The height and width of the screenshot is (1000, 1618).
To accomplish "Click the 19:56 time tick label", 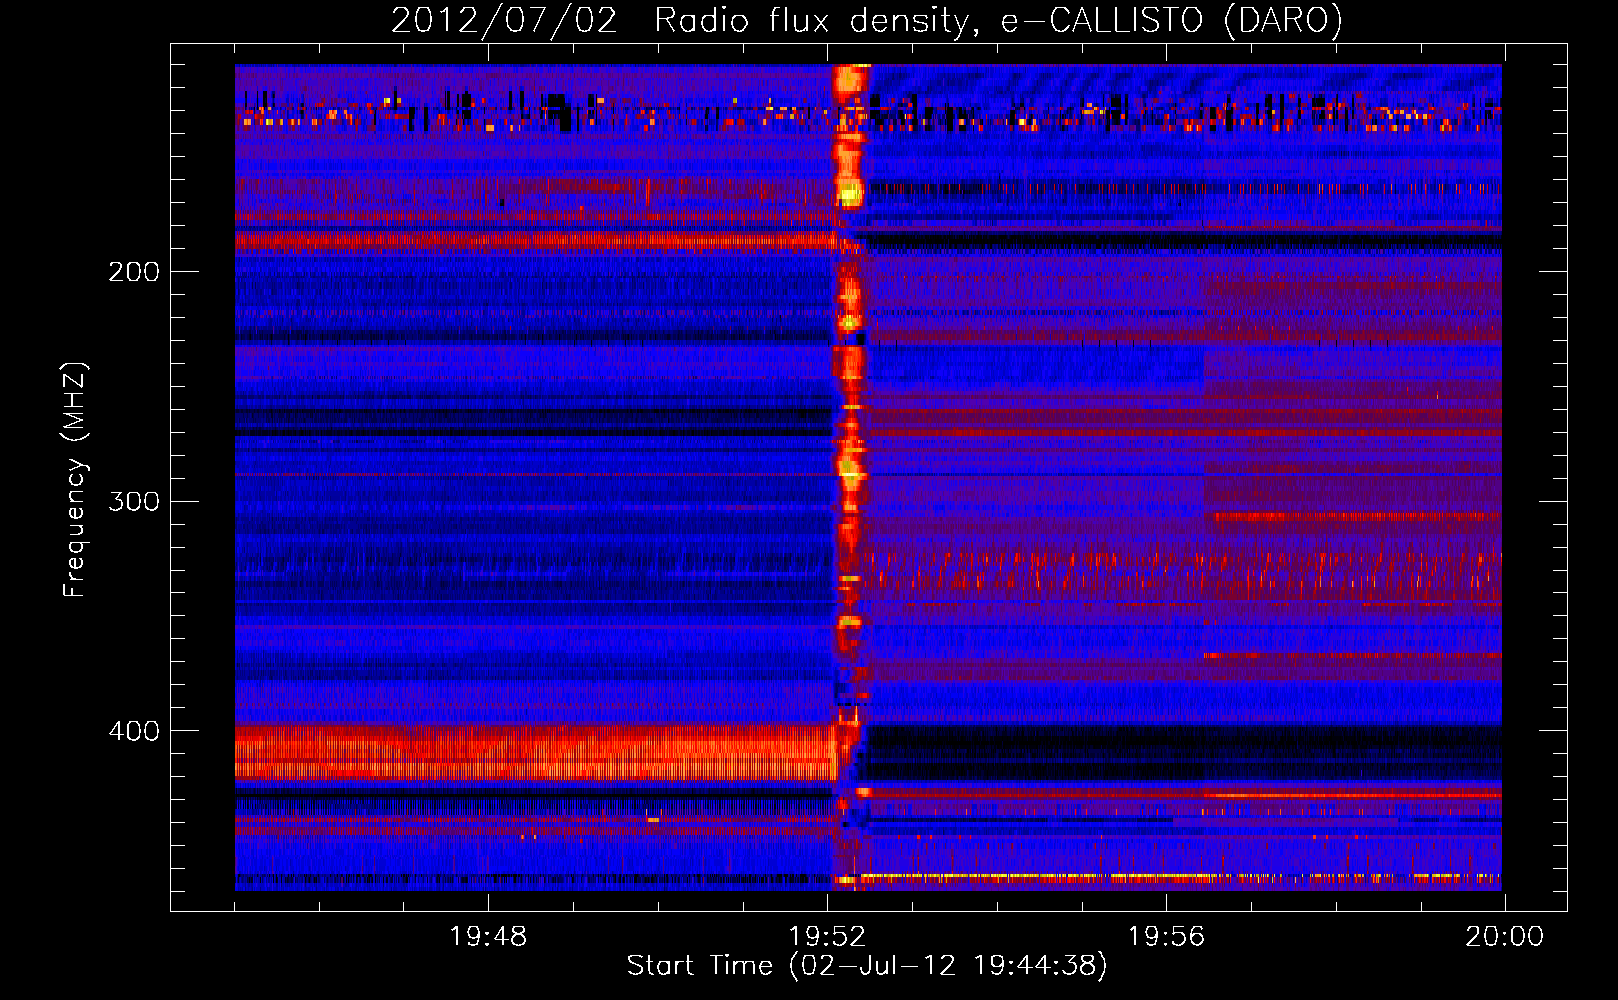I will tap(1166, 937).
